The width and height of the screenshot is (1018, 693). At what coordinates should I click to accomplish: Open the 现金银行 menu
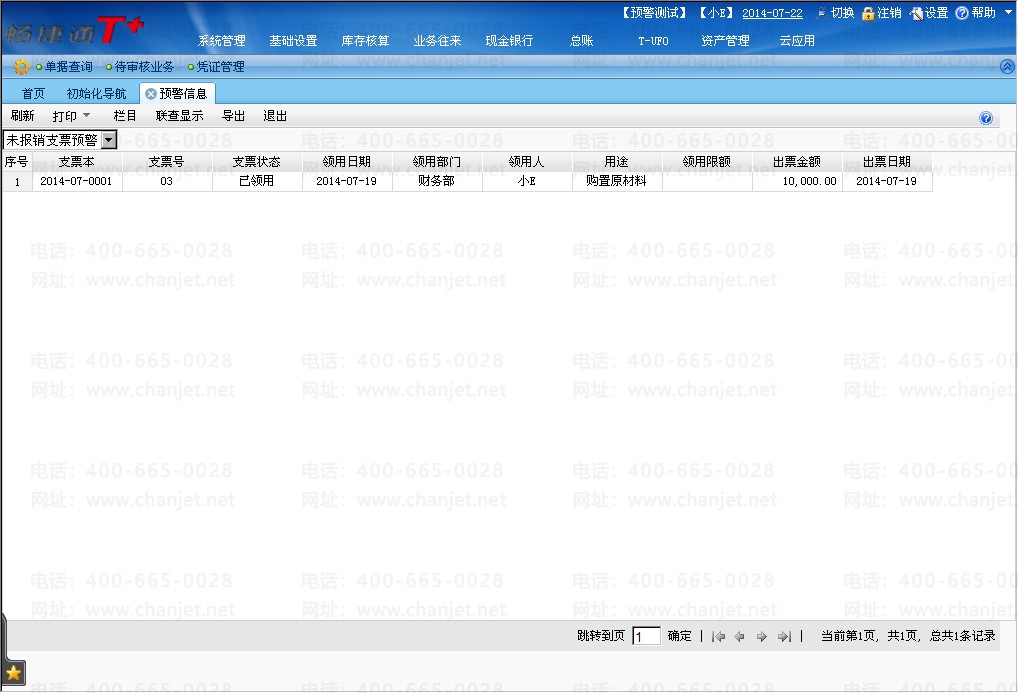click(x=509, y=40)
